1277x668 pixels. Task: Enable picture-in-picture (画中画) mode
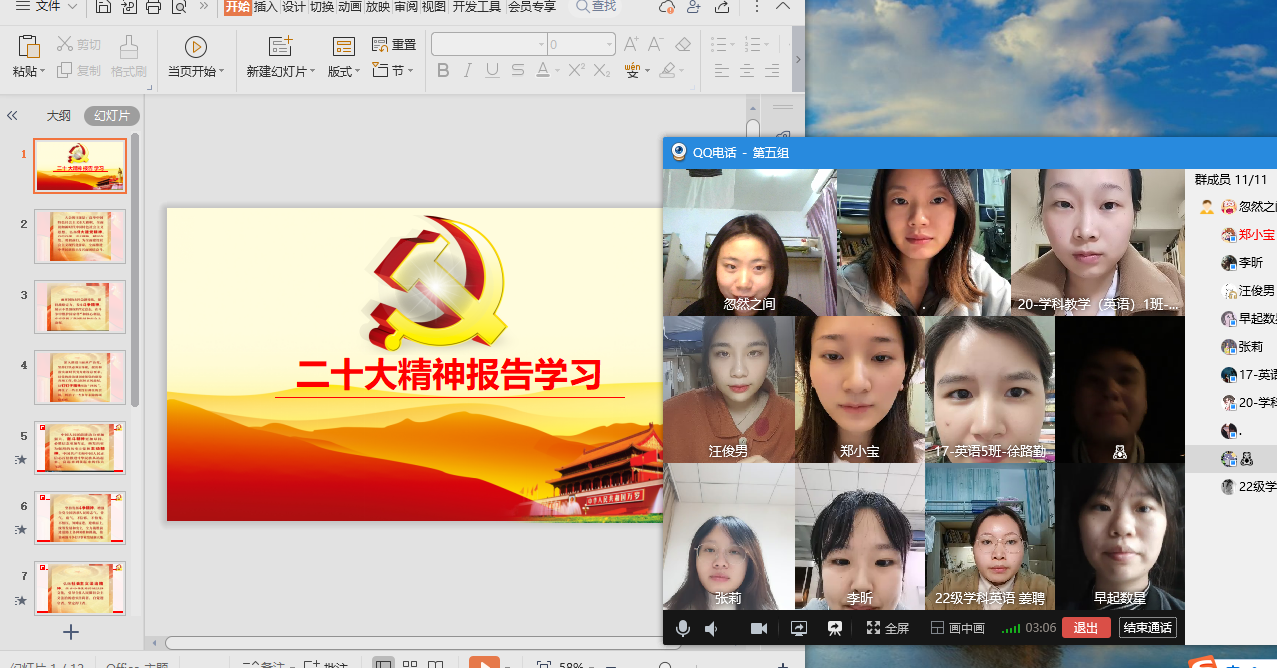[957, 628]
